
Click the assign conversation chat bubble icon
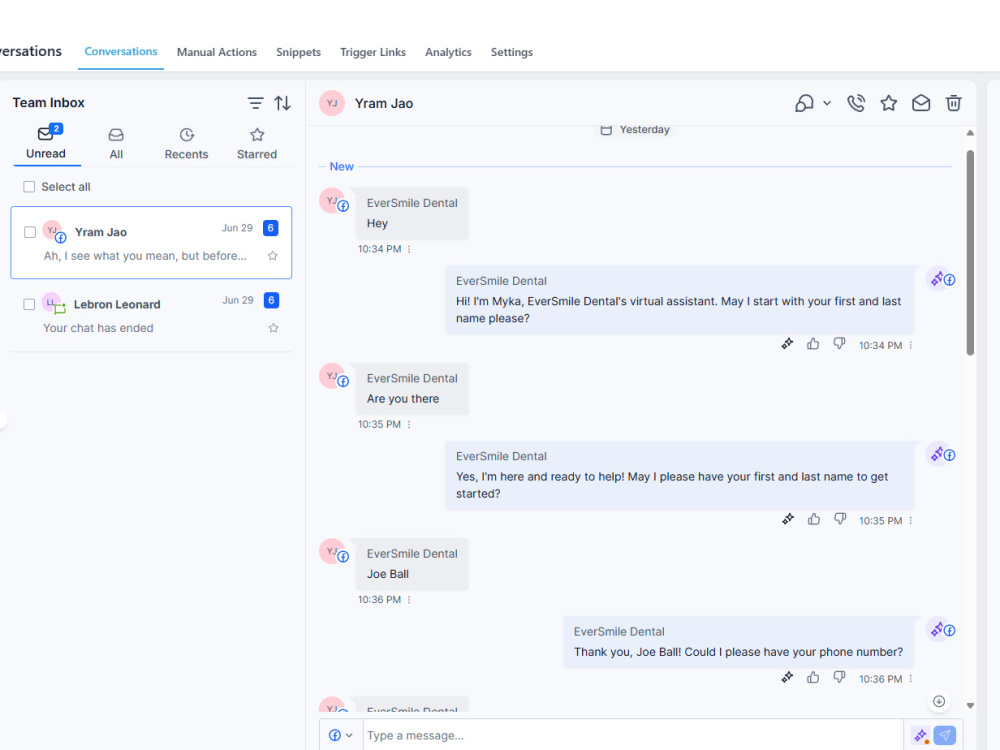[x=804, y=103]
